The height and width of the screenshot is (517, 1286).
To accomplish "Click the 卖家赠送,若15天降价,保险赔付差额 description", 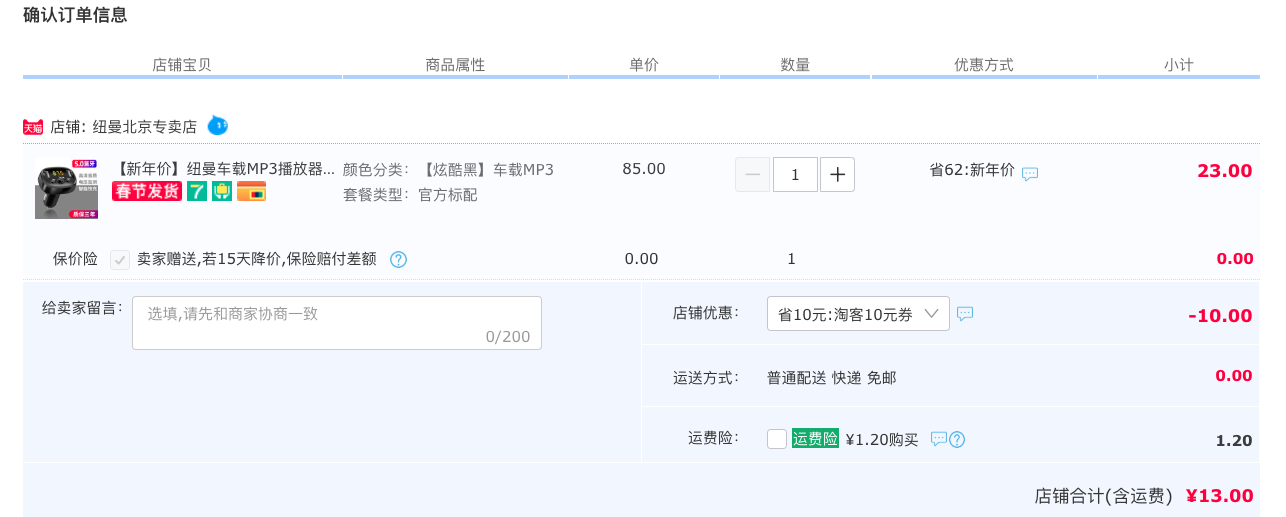I will coord(257,259).
